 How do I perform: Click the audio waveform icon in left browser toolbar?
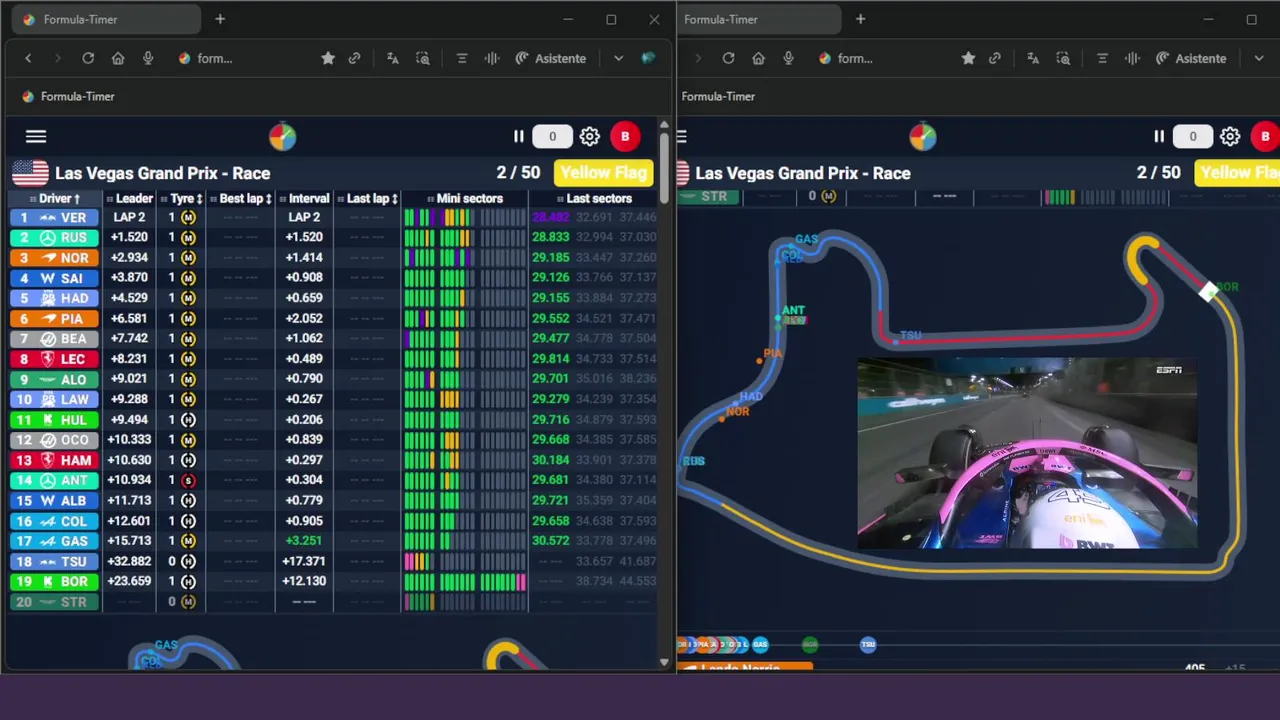[492, 58]
